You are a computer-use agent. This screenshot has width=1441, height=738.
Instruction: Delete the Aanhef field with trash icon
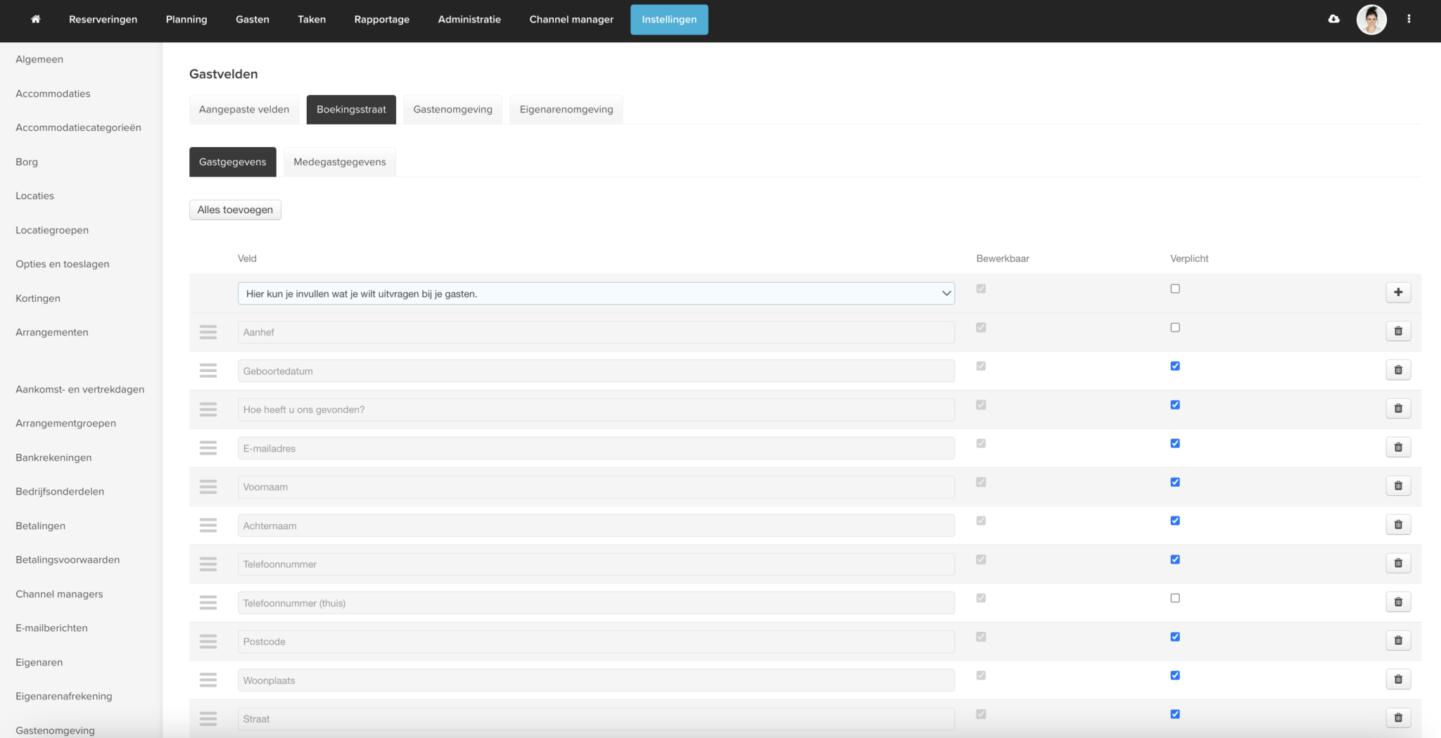coord(1397,331)
